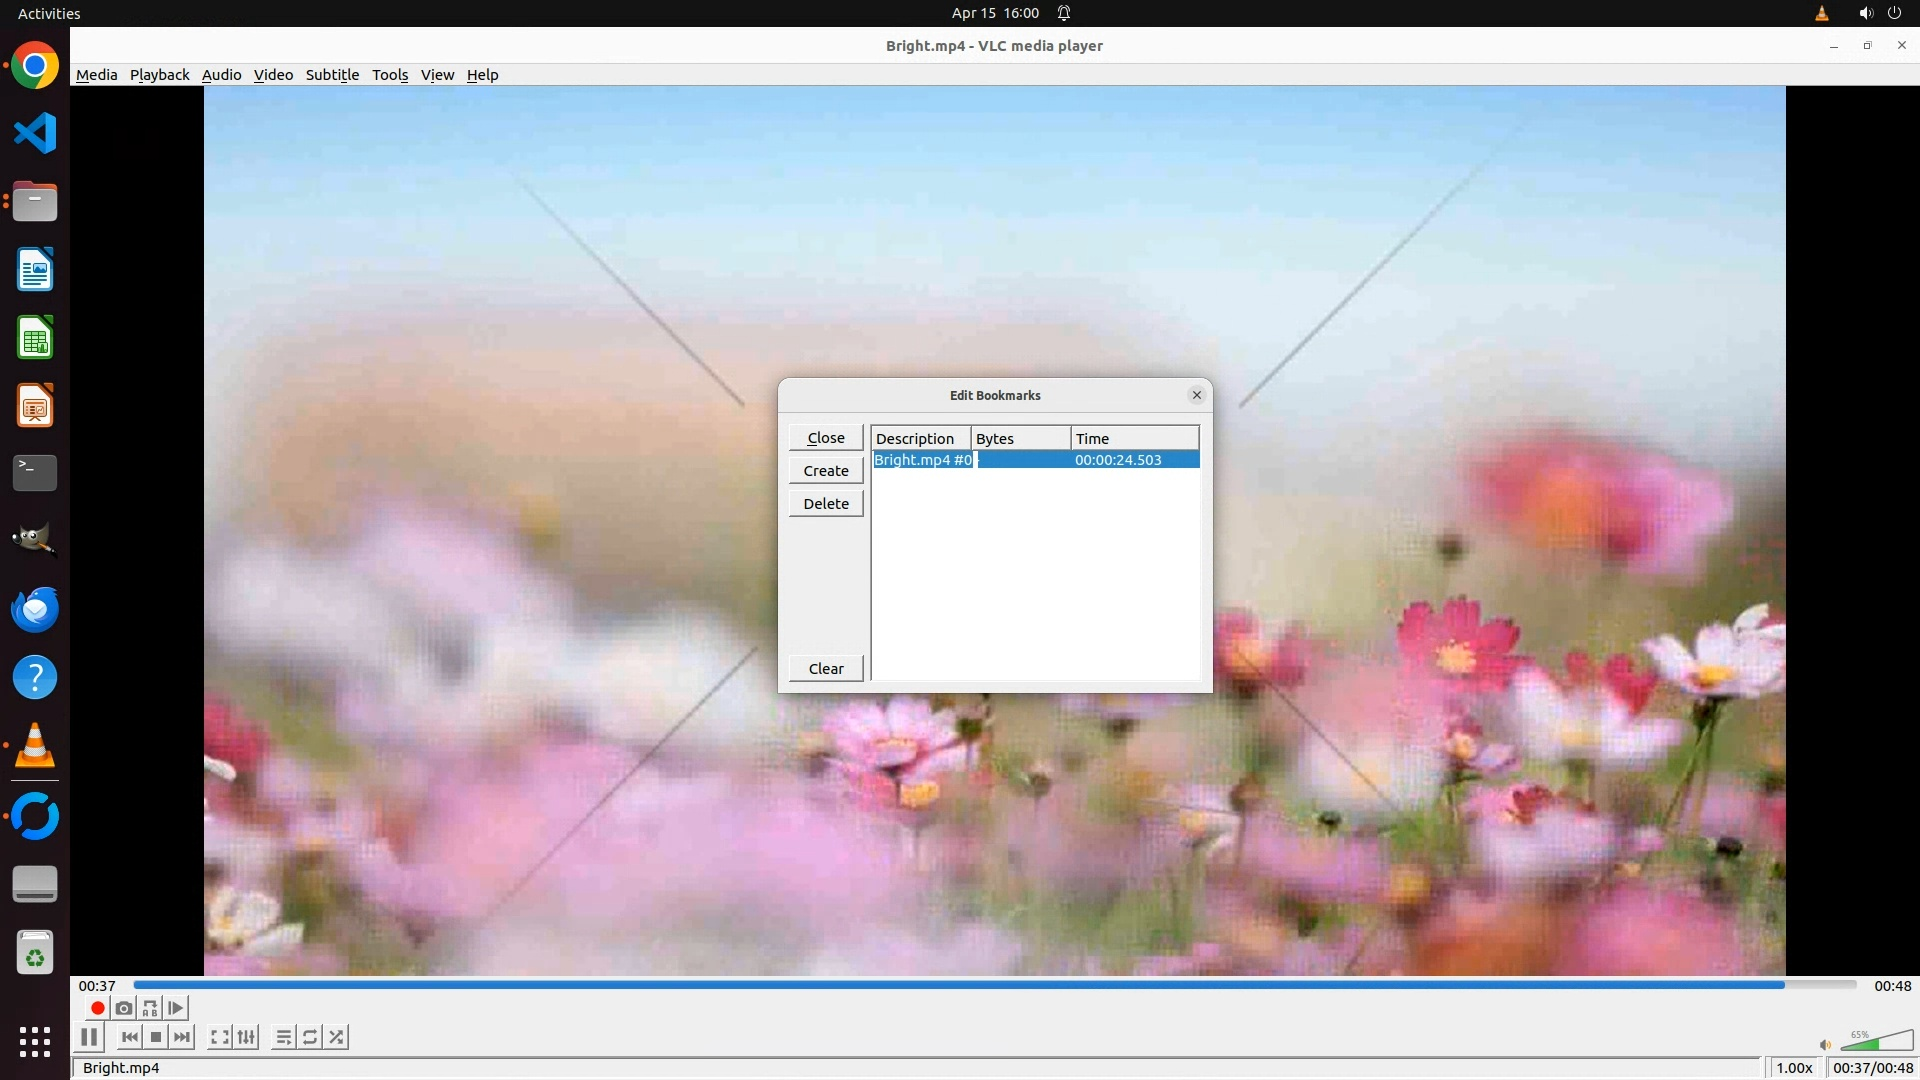This screenshot has width=1920, height=1080.
Task: Open the Tools menu
Action: [x=390, y=75]
